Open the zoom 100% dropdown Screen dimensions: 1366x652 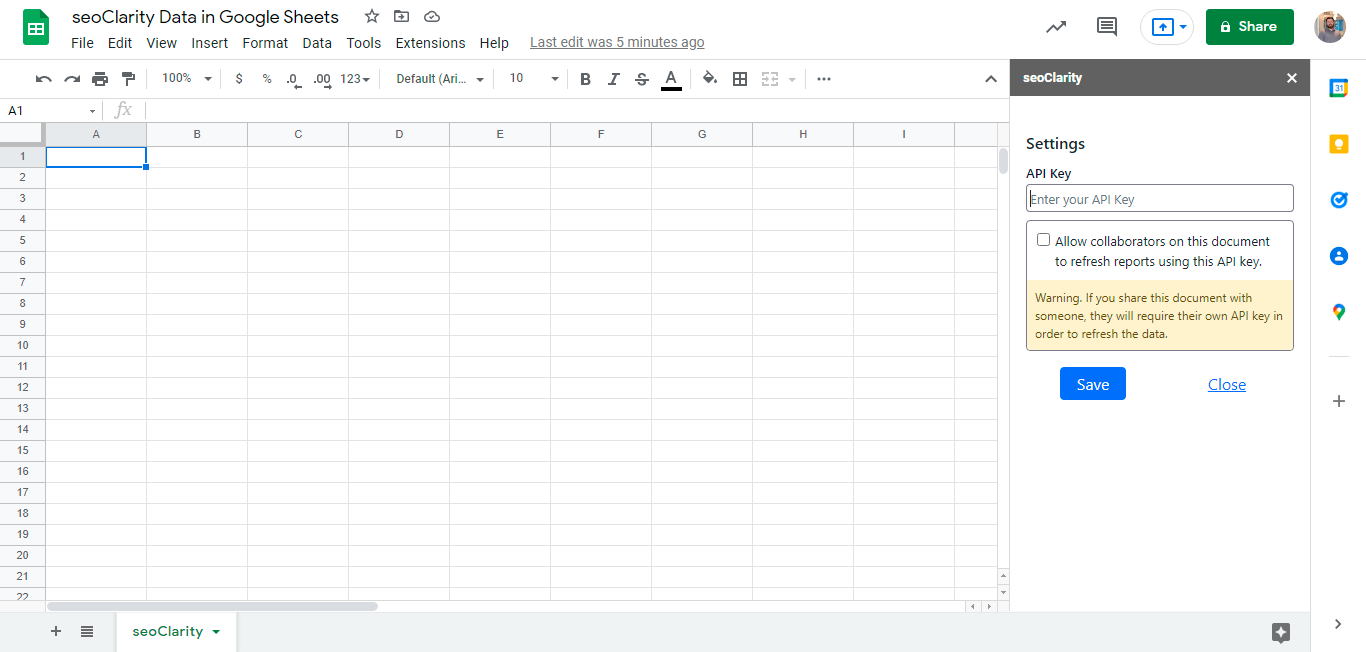tap(187, 79)
